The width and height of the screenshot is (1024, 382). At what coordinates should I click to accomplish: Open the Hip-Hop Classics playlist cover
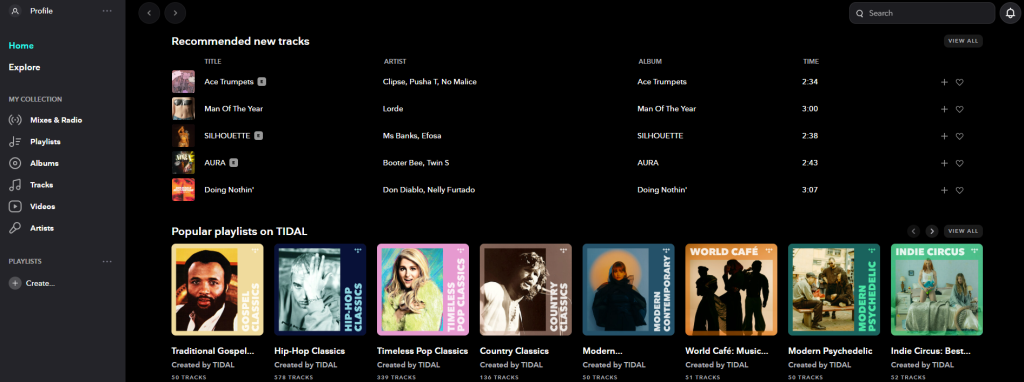pos(320,289)
